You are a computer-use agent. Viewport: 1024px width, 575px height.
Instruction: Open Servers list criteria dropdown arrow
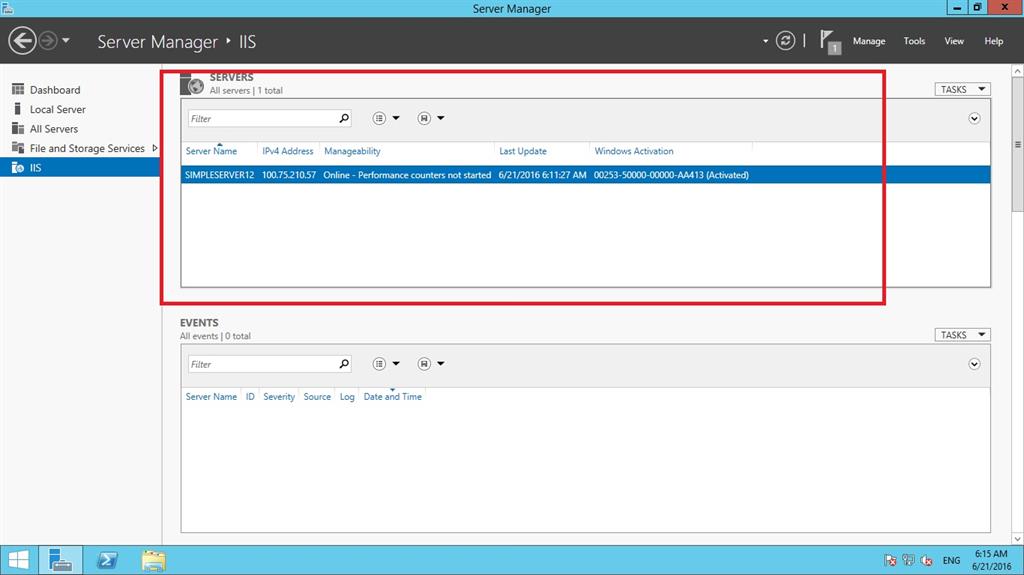tap(396, 118)
